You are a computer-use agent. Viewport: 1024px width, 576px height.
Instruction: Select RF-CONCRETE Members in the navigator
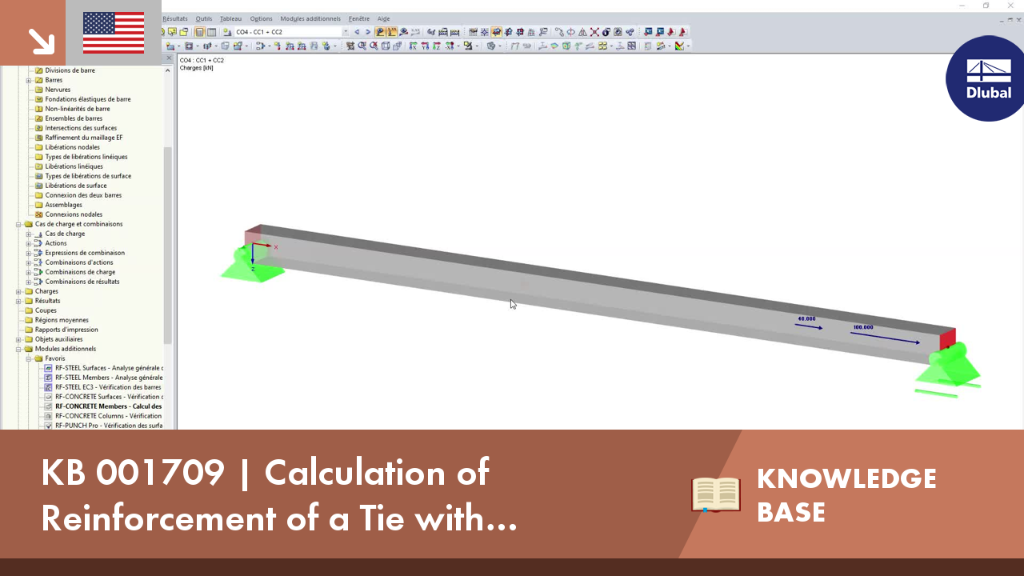[108, 406]
